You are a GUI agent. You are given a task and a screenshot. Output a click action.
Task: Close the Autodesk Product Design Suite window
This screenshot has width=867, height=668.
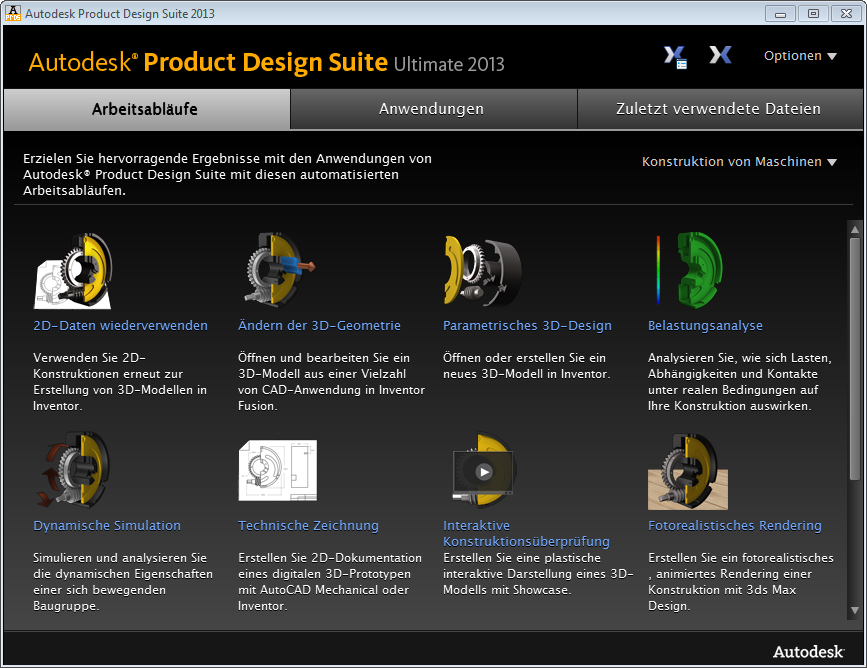(x=846, y=13)
